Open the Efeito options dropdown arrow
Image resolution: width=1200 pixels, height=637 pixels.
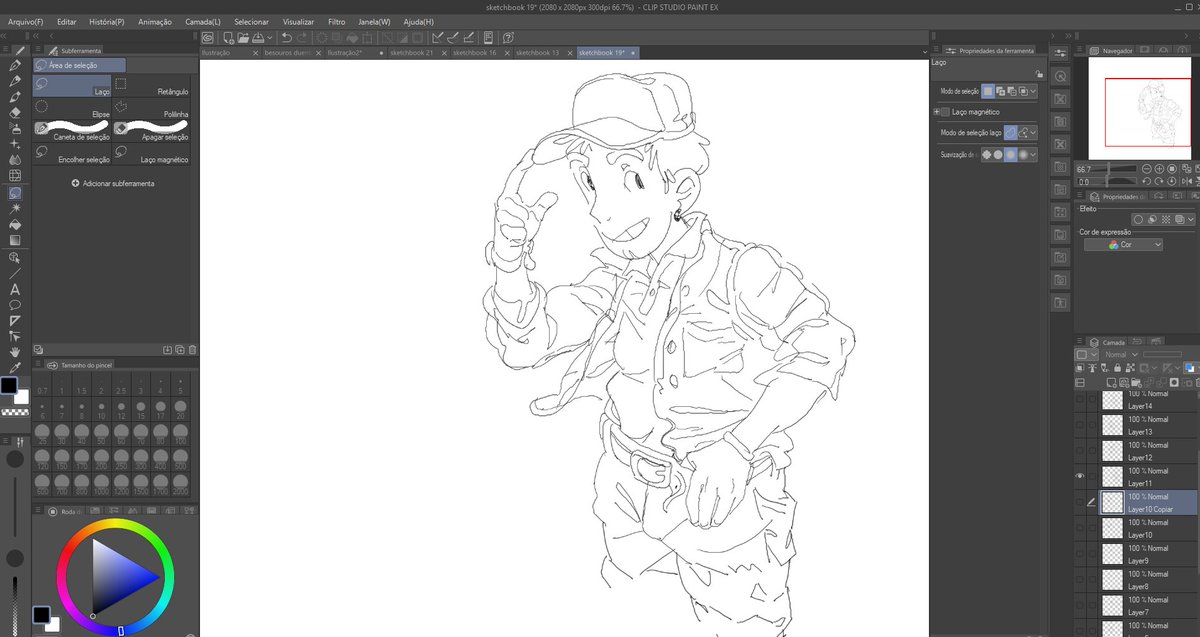point(1191,219)
